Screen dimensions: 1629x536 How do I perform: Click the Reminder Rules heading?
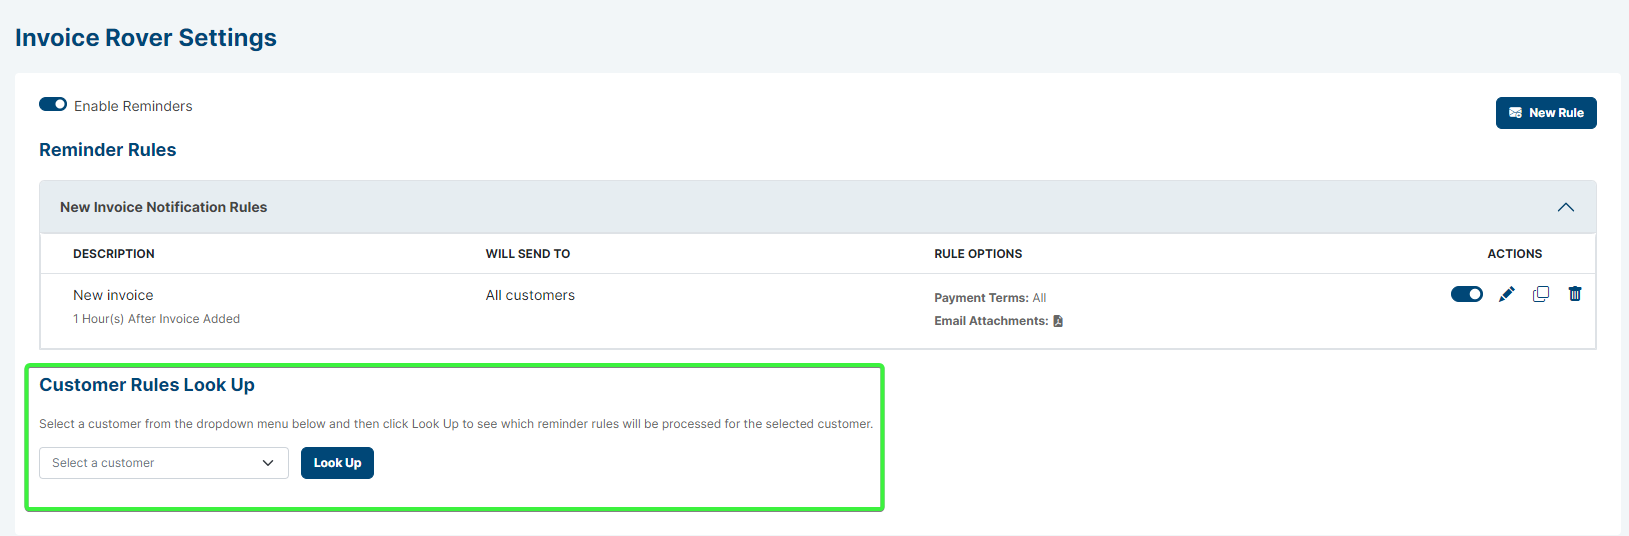[x=108, y=150]
